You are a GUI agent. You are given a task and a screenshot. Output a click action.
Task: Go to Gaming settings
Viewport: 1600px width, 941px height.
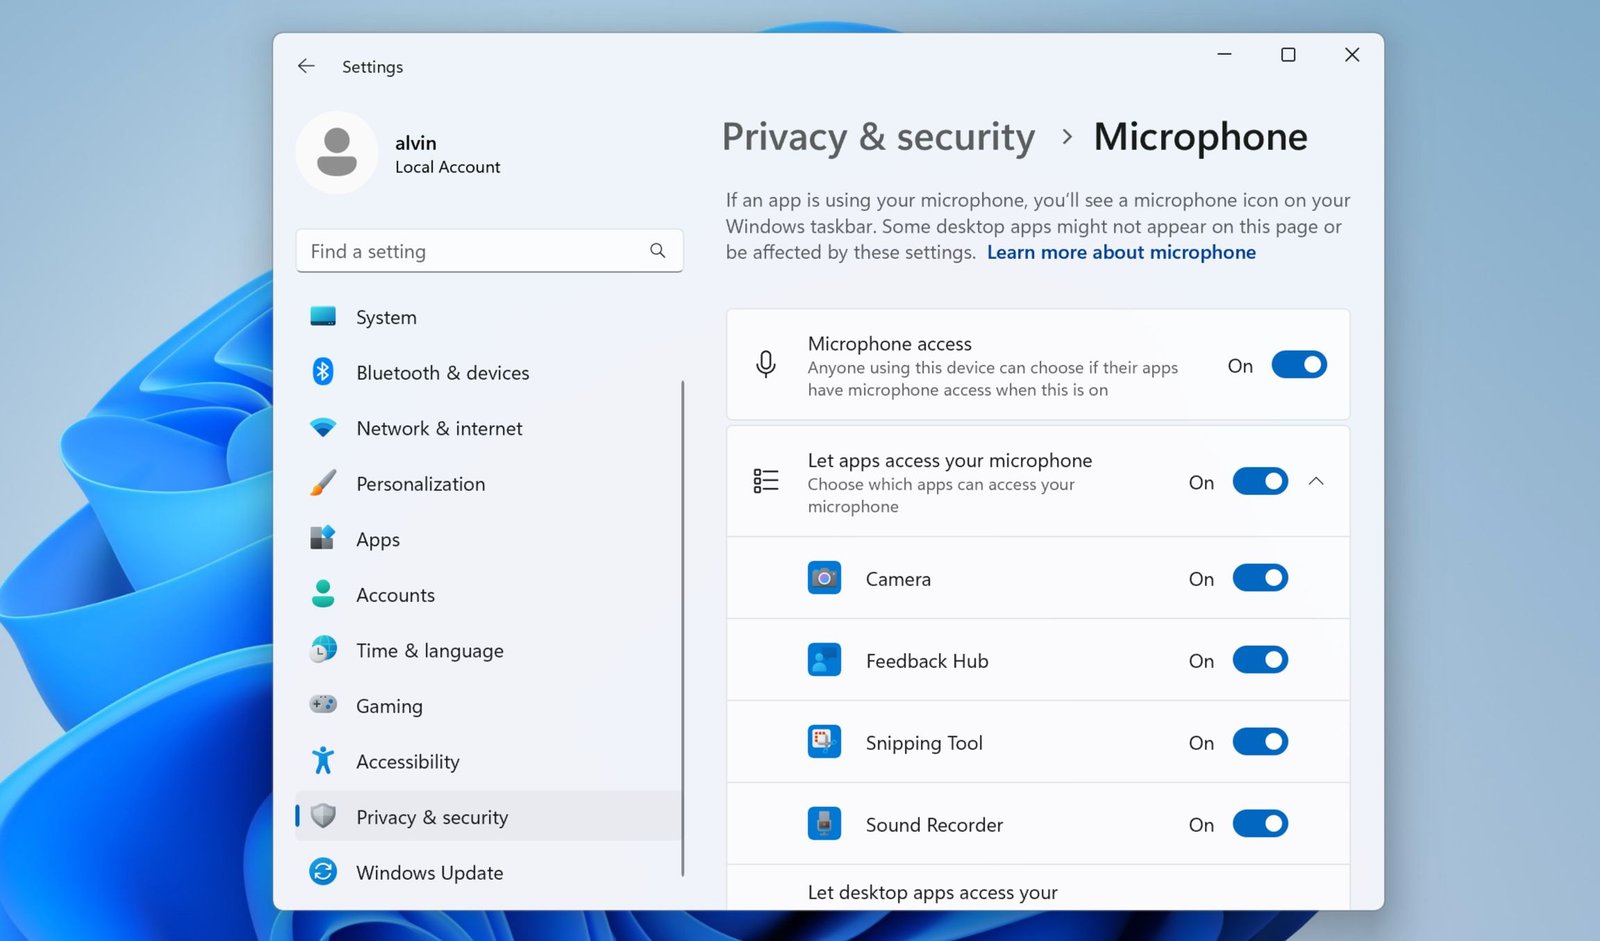[489, 706]
